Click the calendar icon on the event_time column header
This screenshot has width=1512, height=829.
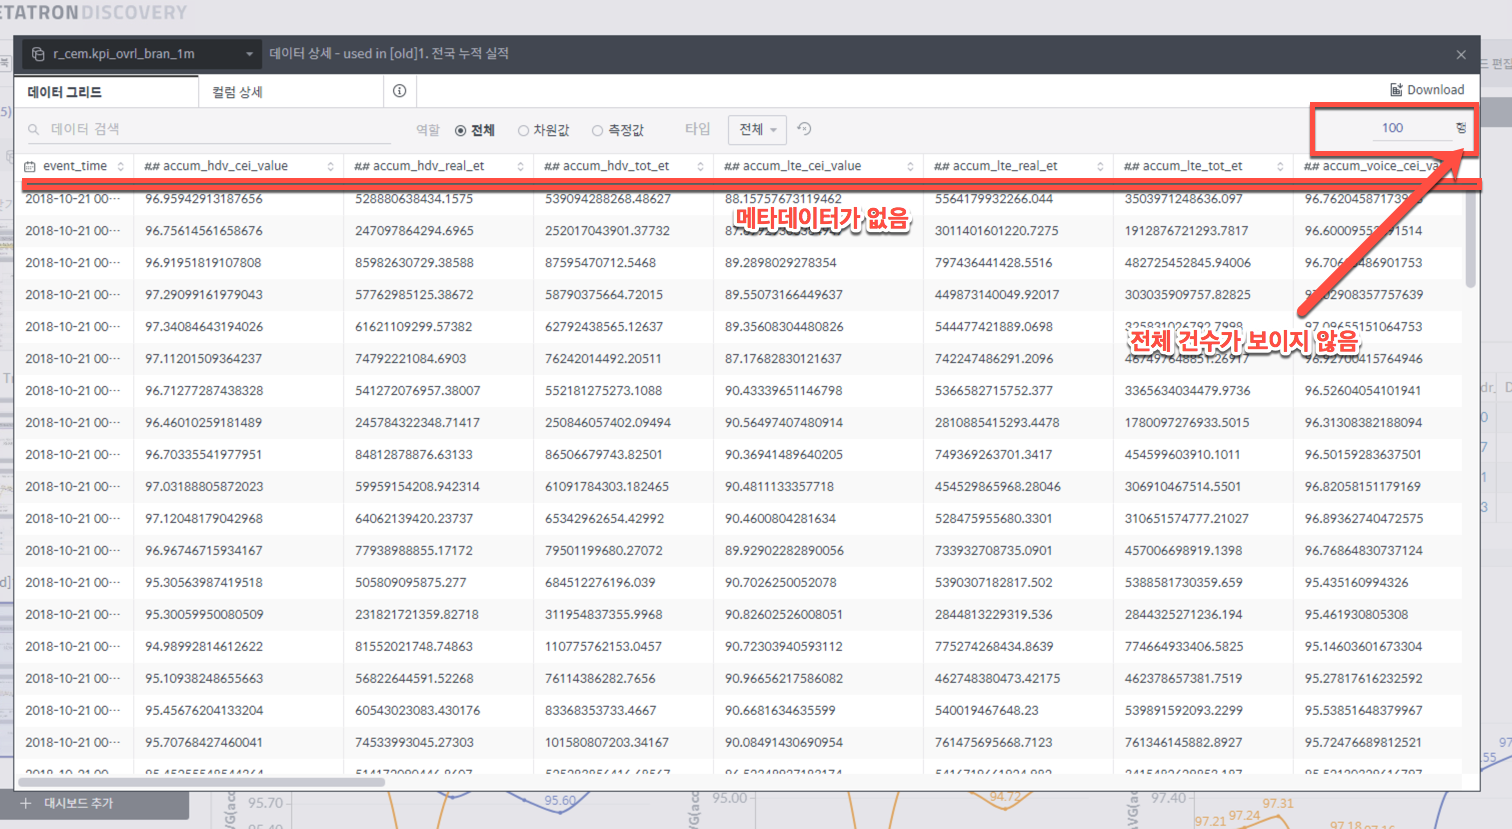click(28, 165)
